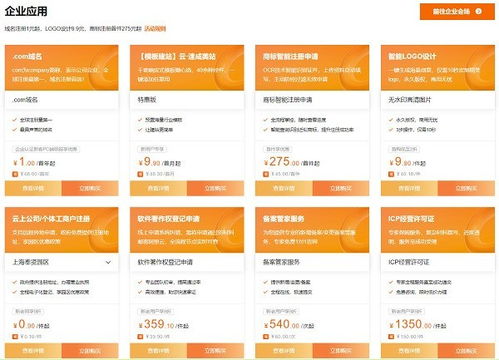Buy now in 智能LOGO设计 card
This screenshot has width=499, height=360.
pos(466,188)
